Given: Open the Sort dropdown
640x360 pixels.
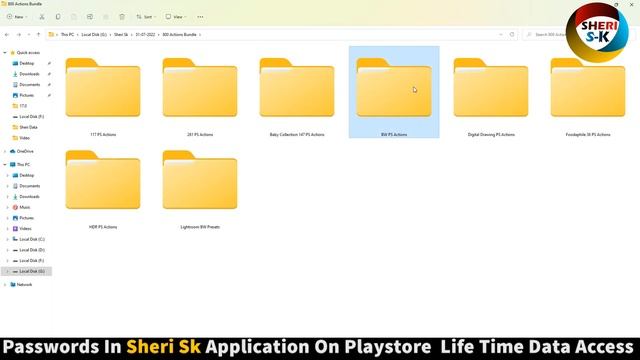Looking at the screenshot, I should click(x=146, y=17).
